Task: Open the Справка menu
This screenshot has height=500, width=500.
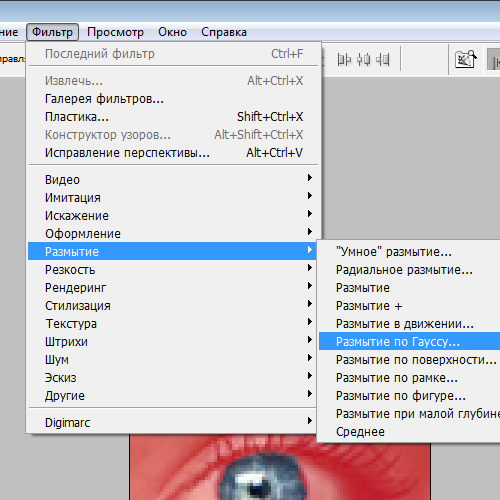Action: (224, 32)
